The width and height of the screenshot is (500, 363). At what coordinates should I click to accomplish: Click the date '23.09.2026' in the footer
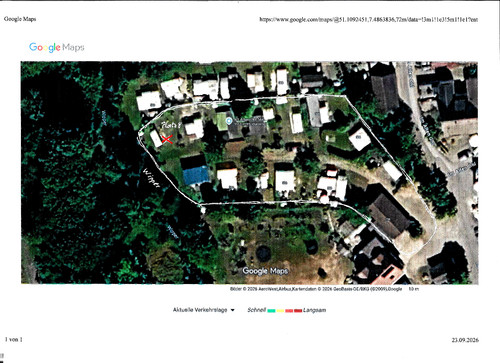[465, 340]
